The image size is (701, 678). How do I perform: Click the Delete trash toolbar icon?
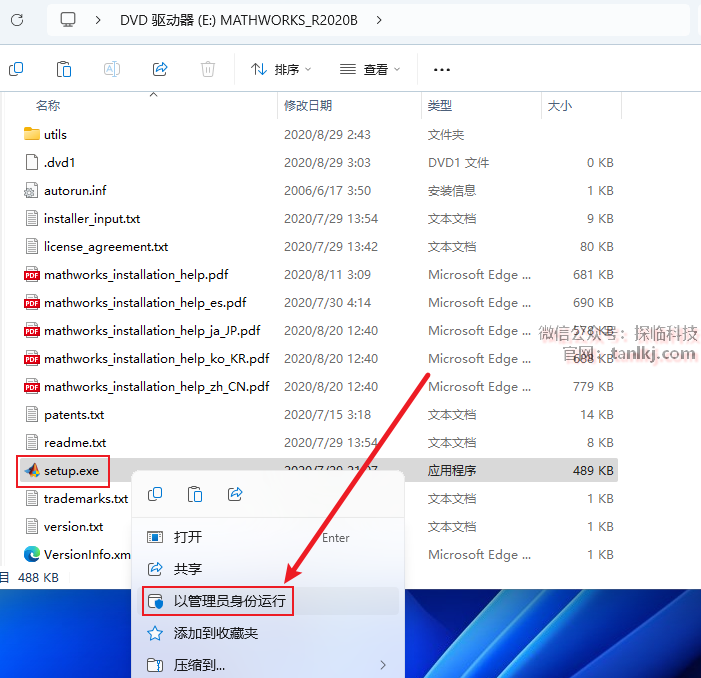point(208,69)
